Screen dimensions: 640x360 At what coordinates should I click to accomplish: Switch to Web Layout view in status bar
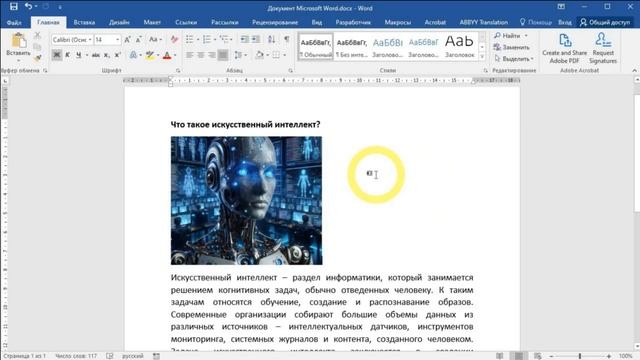point(538,356)
